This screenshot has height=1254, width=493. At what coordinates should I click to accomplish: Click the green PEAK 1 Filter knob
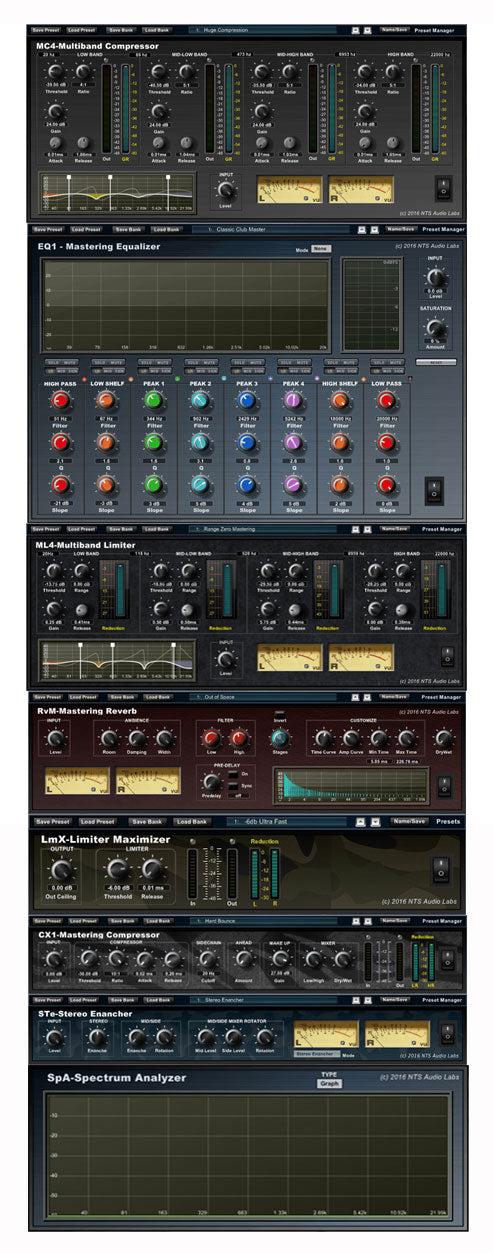click(x=153, y=400)
